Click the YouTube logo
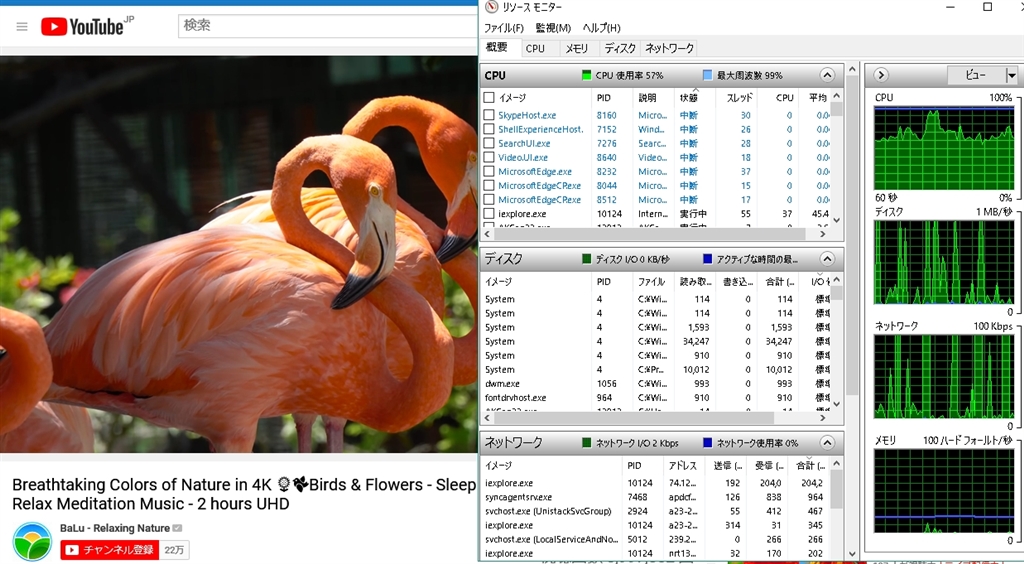Screen dimensions: 1024x564 [83, 26]
